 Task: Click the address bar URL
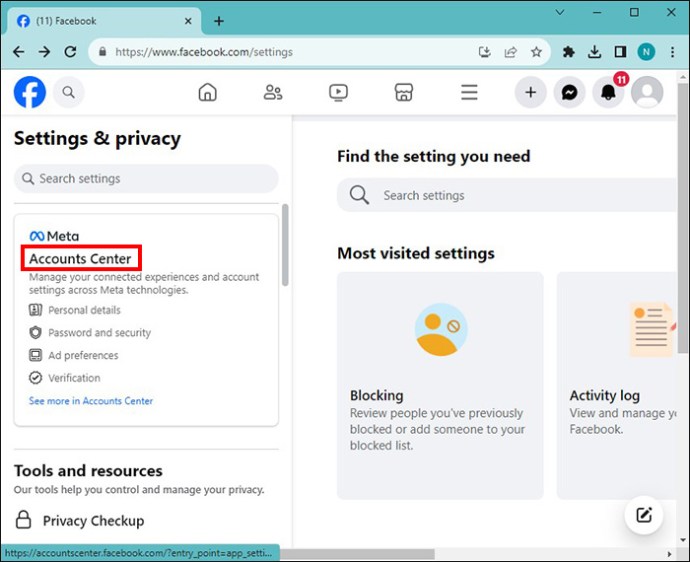click(204, 52)
